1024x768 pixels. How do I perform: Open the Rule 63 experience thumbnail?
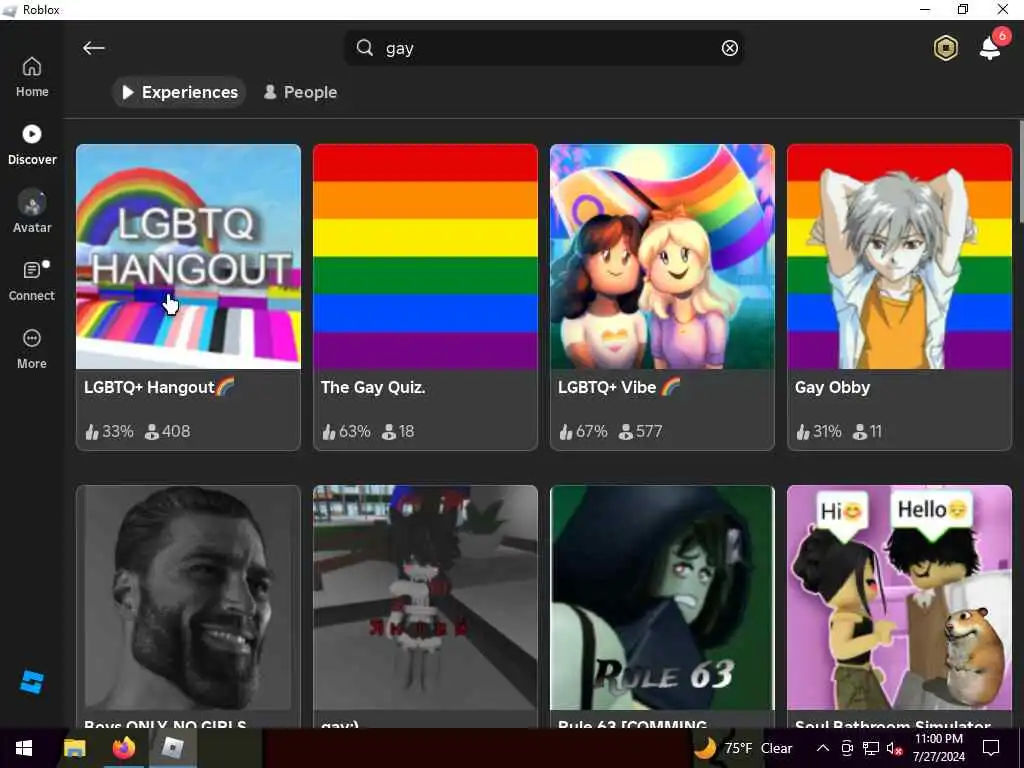662,598
